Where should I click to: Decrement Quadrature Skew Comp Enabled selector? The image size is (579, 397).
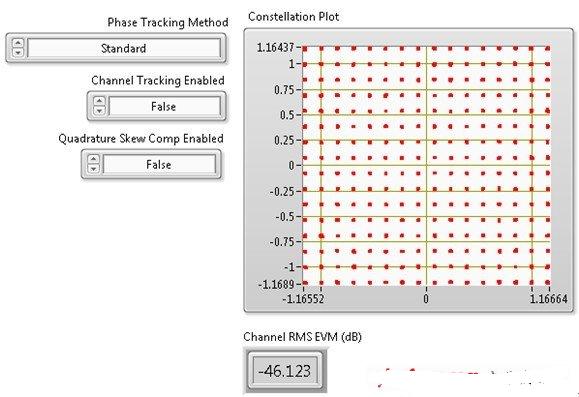(x=93, y=168)
